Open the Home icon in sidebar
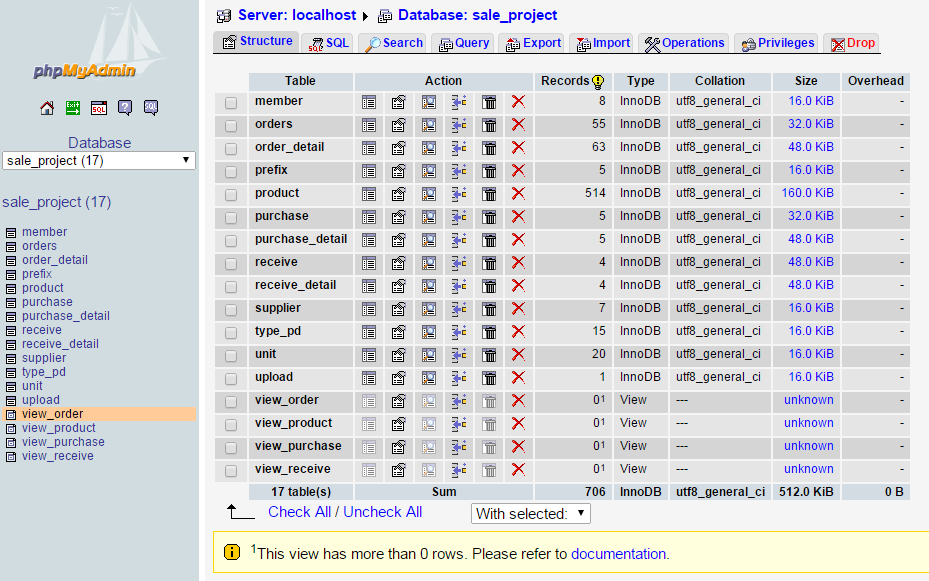The height and width of the screenshot is (581, 929). click(x=47, y=108)
